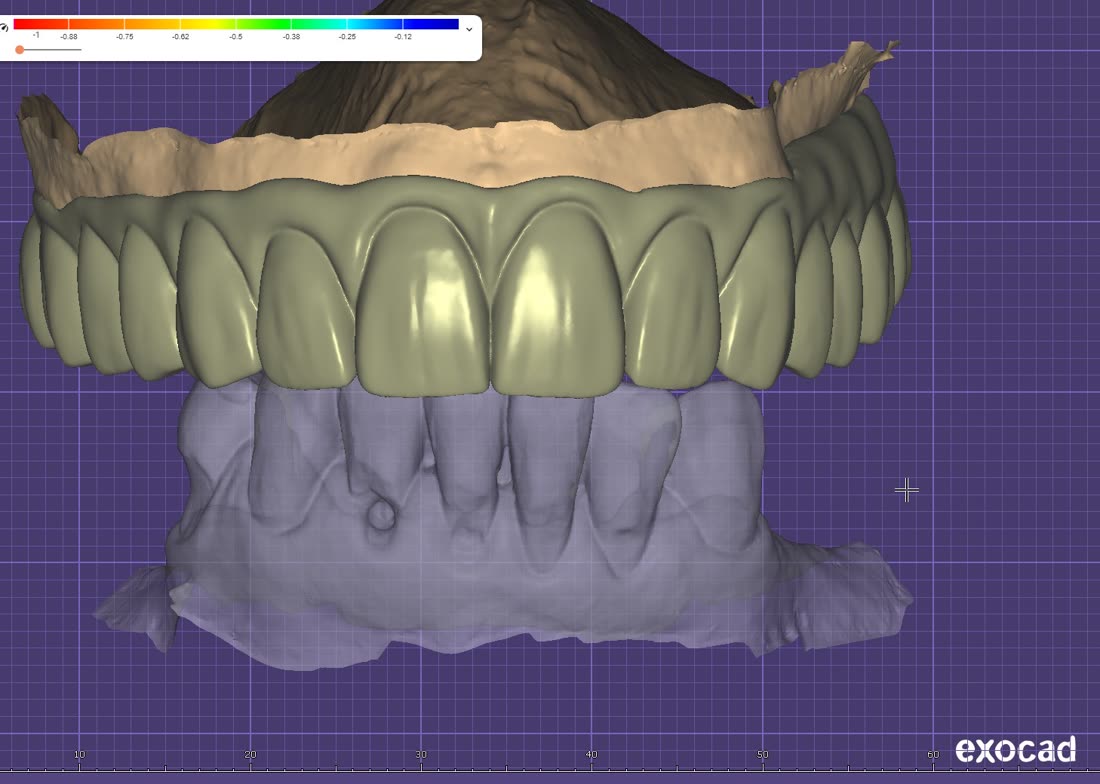Click the -0.38 scale label
This screenshot has height=784, width=1100.
point(291,37)
